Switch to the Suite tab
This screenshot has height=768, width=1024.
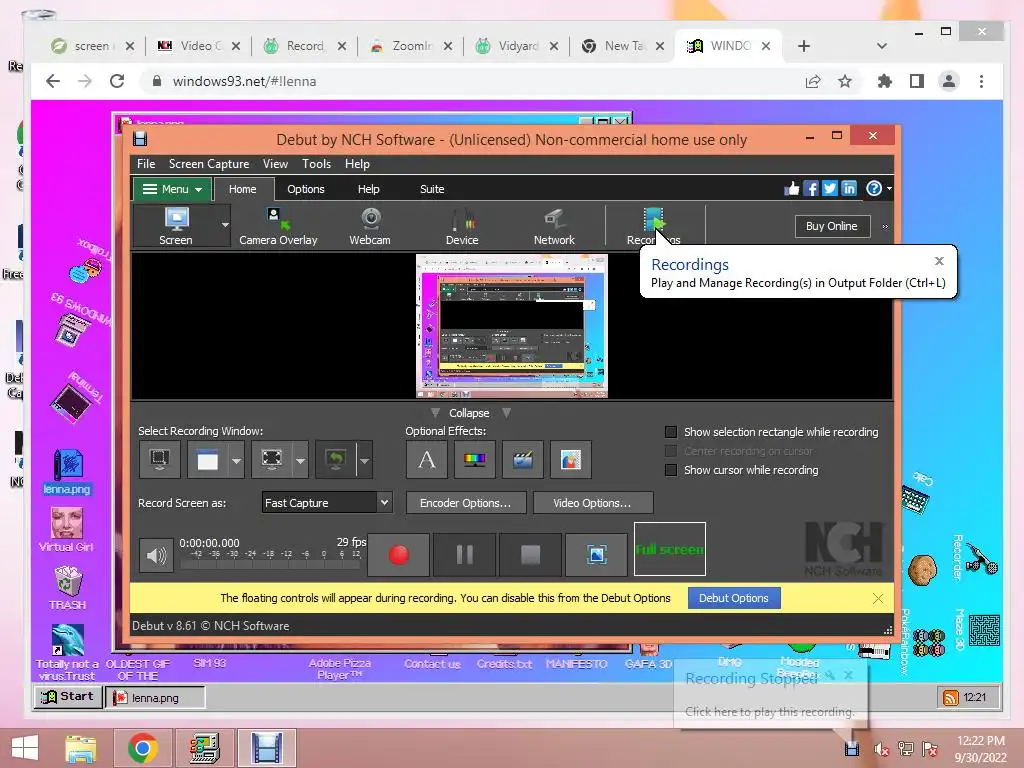tap(432, 189)
